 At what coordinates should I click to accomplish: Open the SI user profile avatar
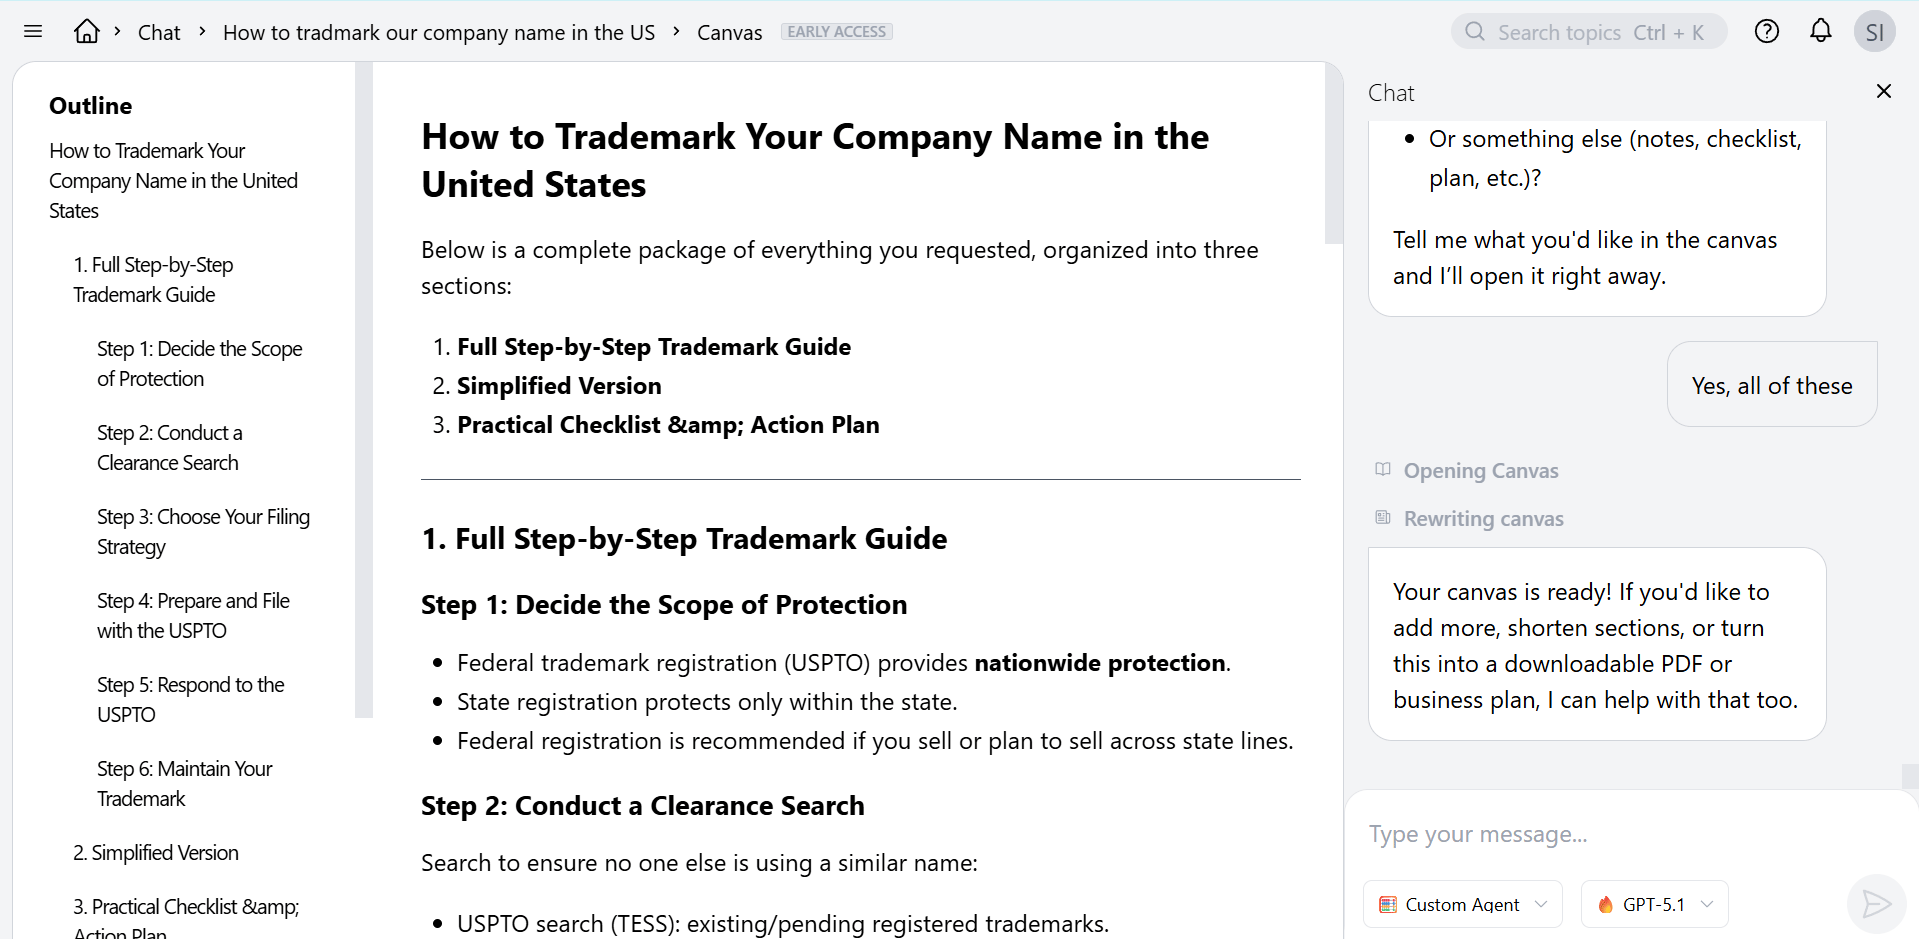tap(1874, 32)
